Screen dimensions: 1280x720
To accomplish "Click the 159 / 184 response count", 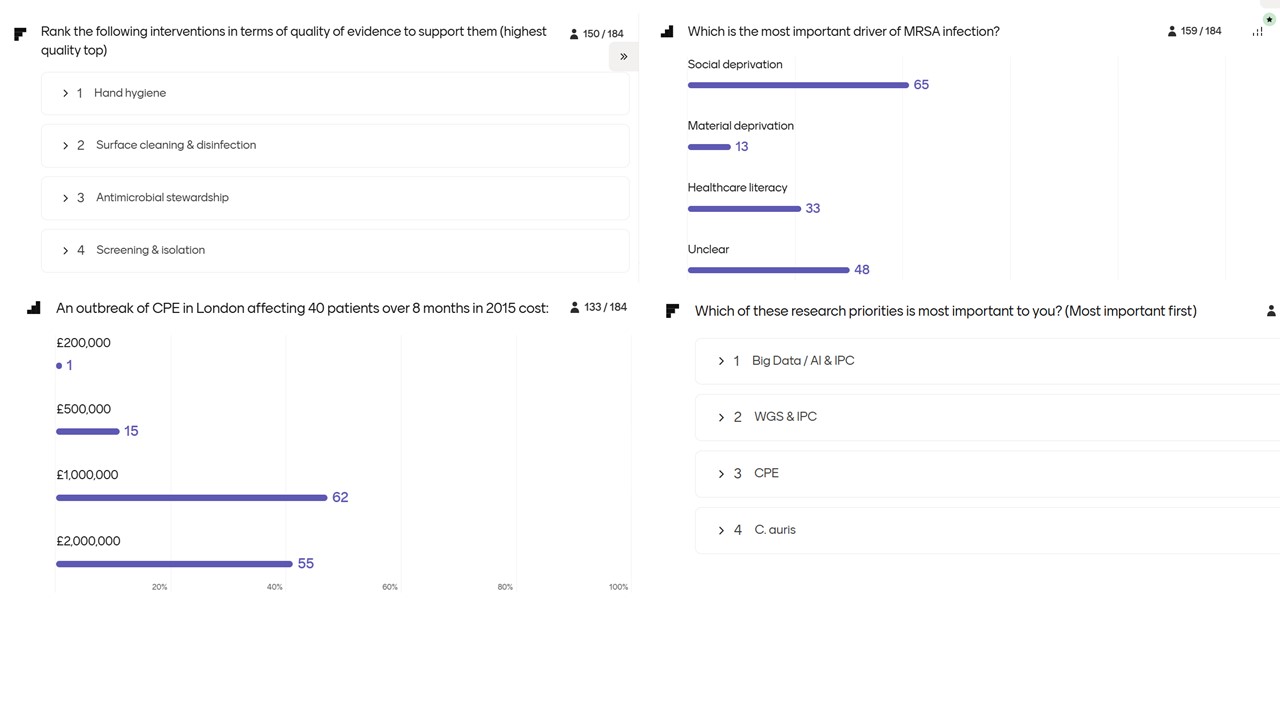I will (x=1201, y=31).
